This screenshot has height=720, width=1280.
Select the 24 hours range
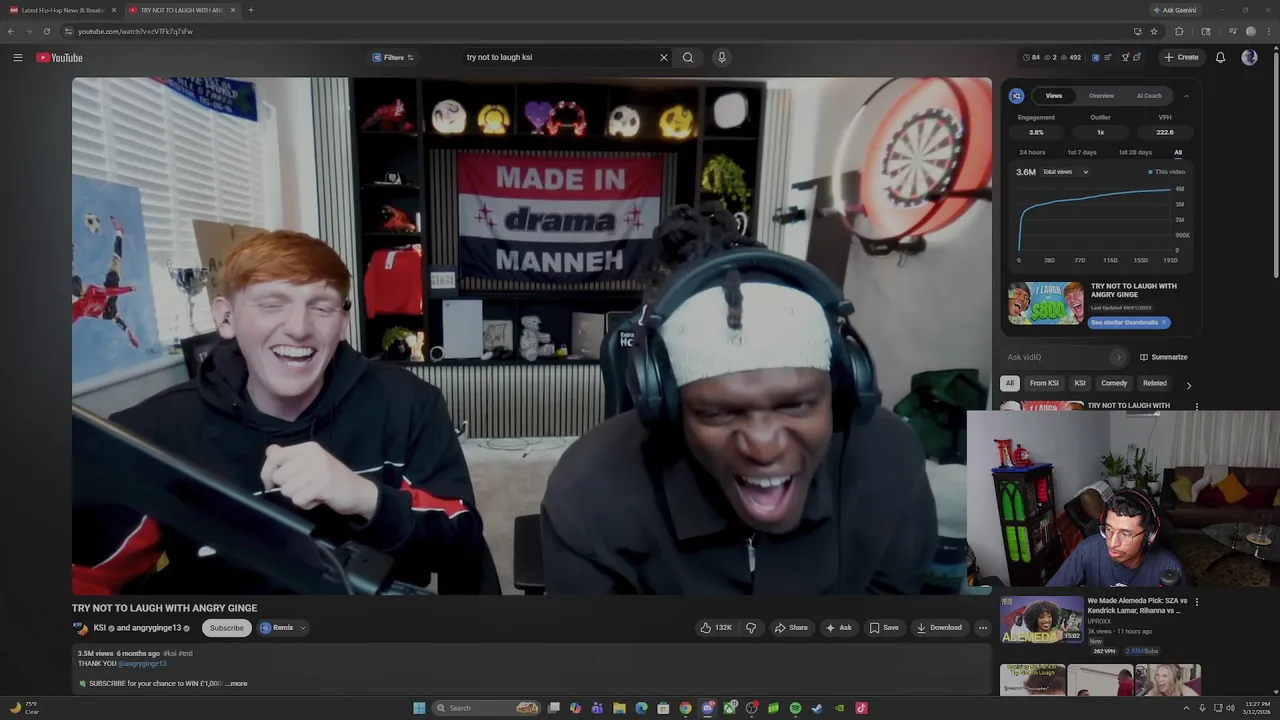pos(1032,152)
